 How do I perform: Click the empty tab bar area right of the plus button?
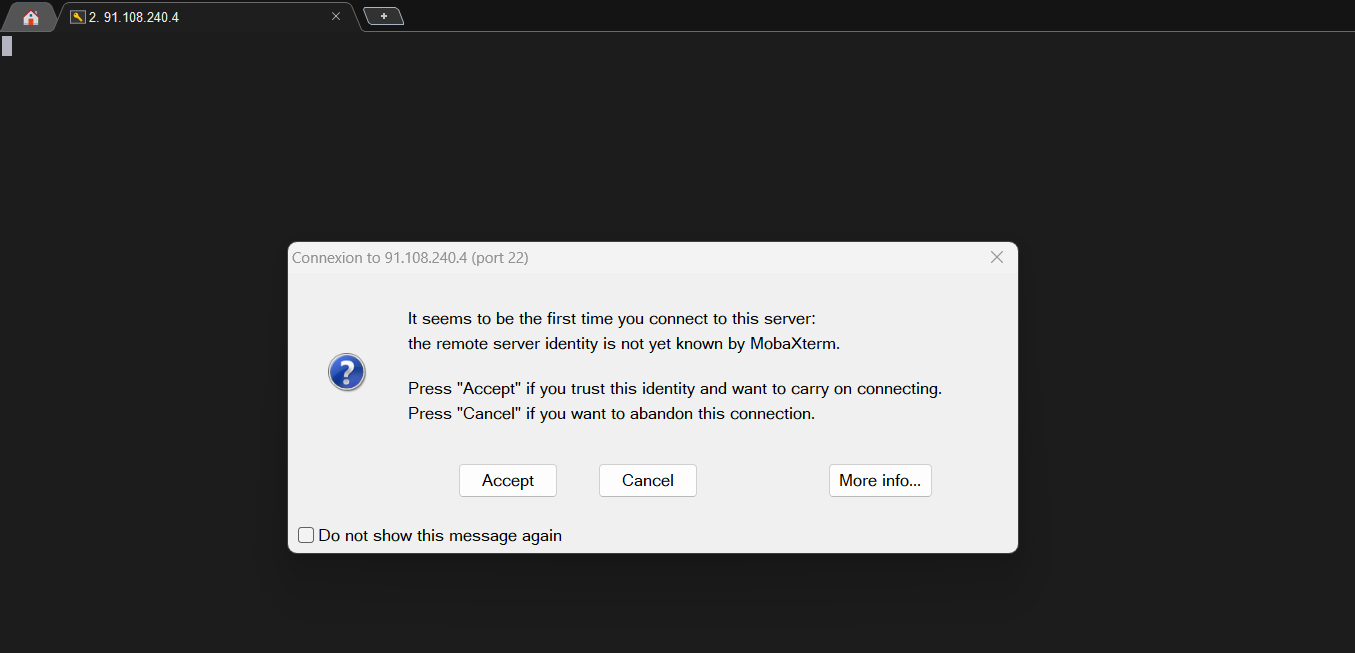850,16
